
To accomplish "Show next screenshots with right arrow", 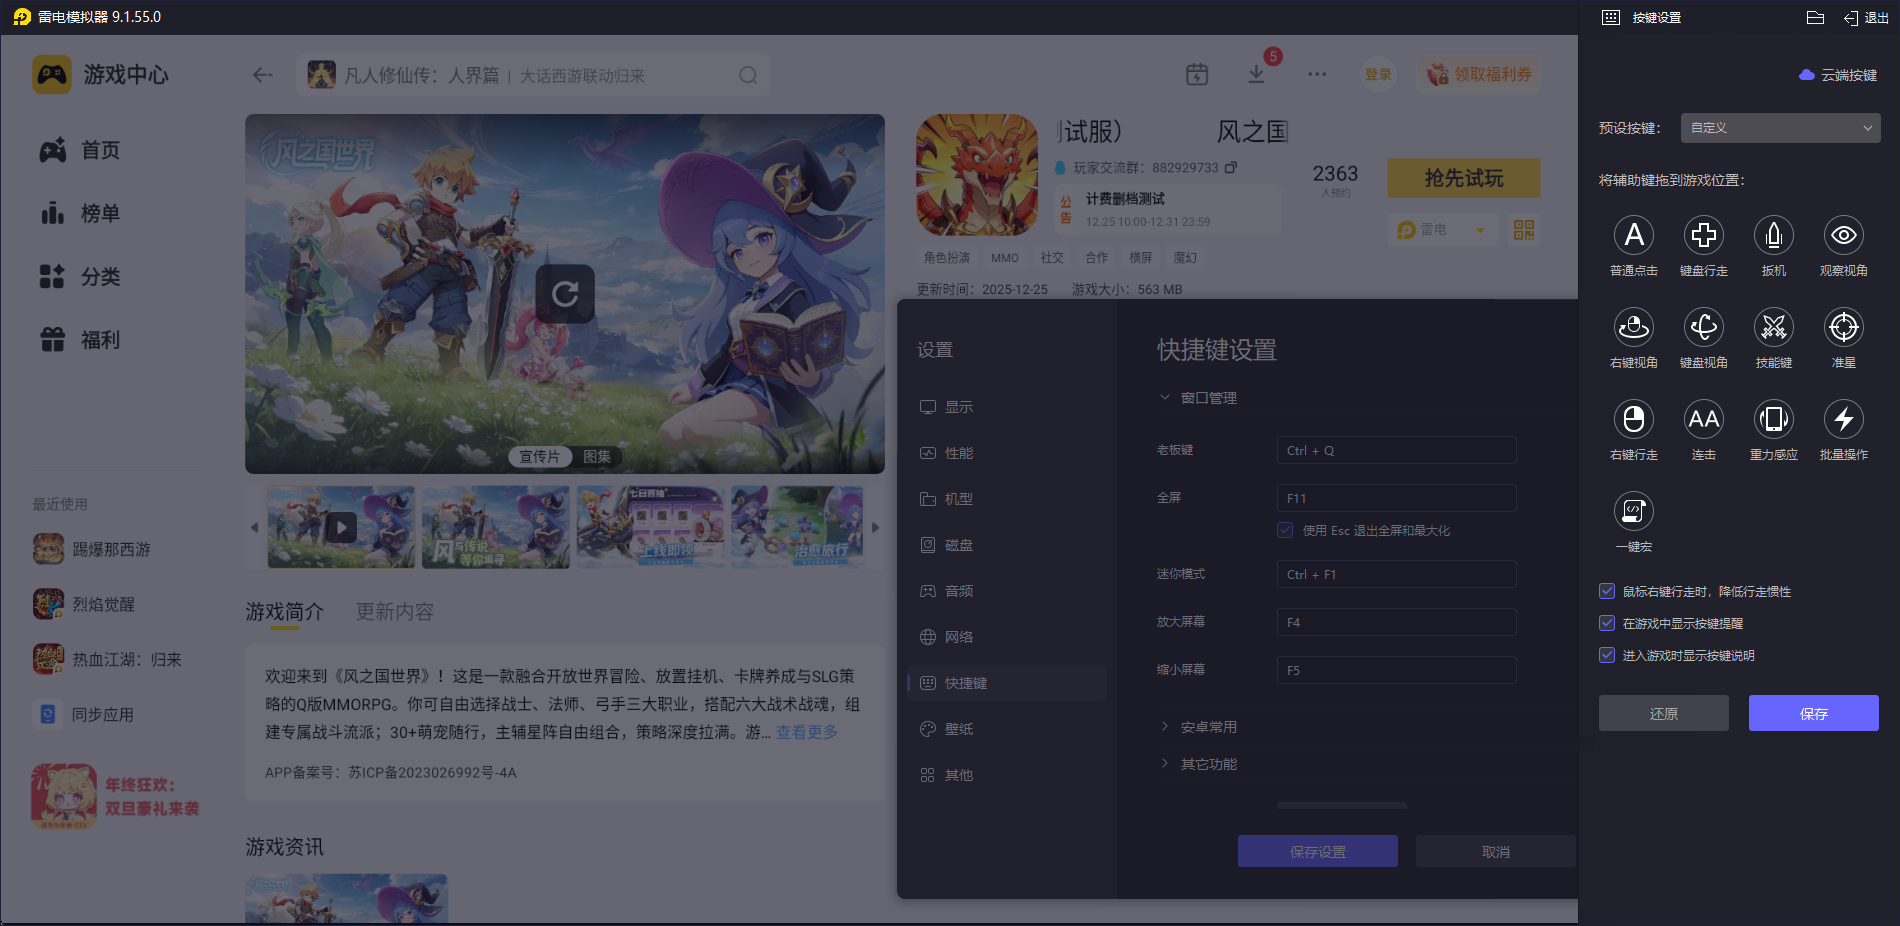I will coord(876,527).
